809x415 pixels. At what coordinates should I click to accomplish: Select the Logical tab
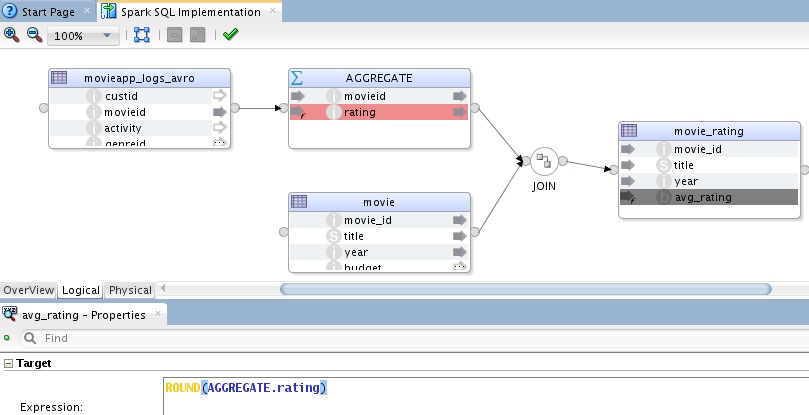pos(80,290)
